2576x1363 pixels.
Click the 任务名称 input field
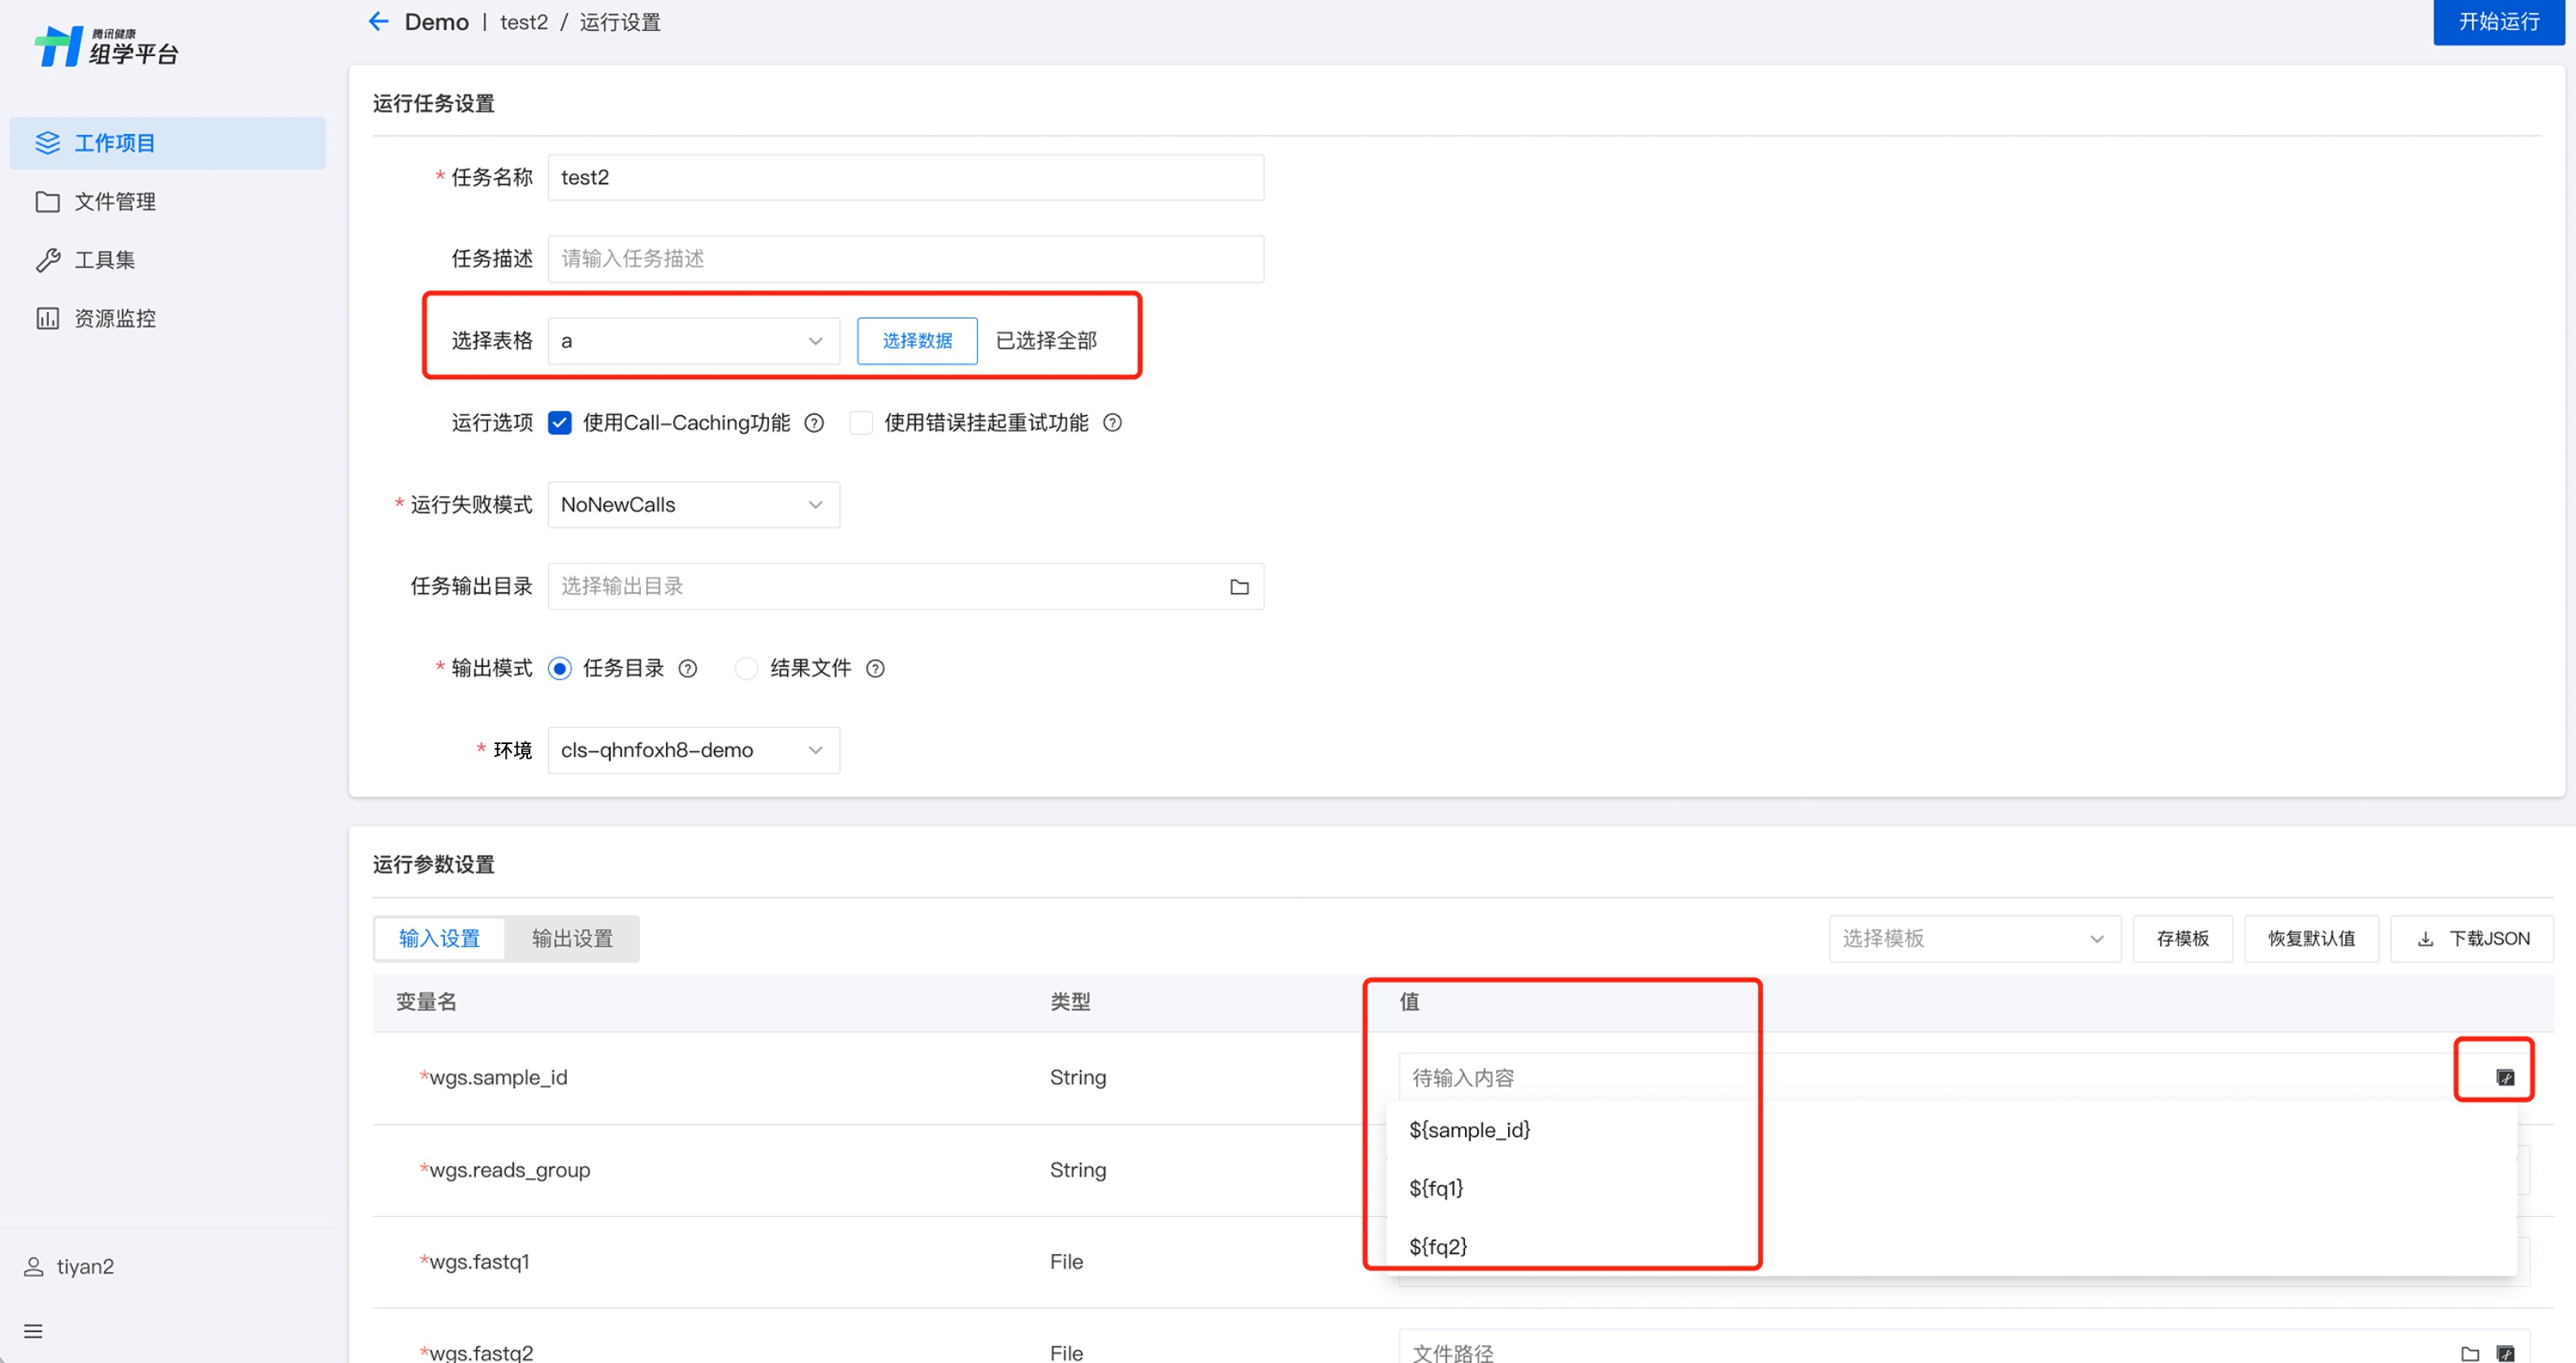pyautogui.click(x=905, y=177)
